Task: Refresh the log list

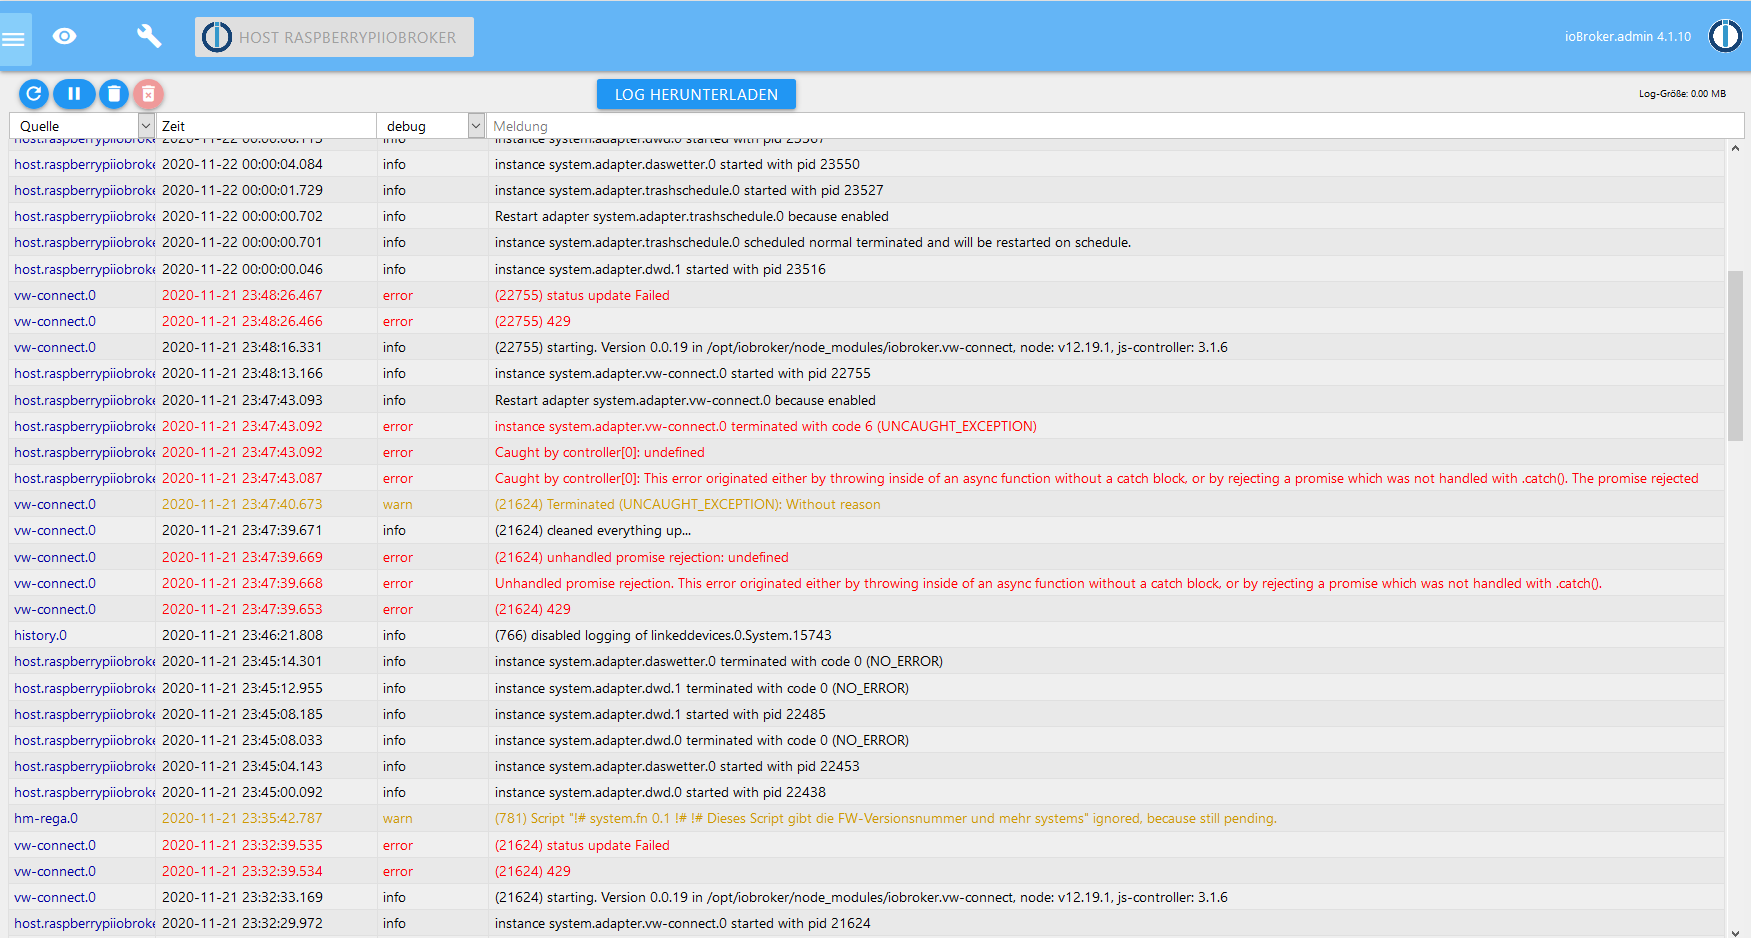Action: [34, 94]
